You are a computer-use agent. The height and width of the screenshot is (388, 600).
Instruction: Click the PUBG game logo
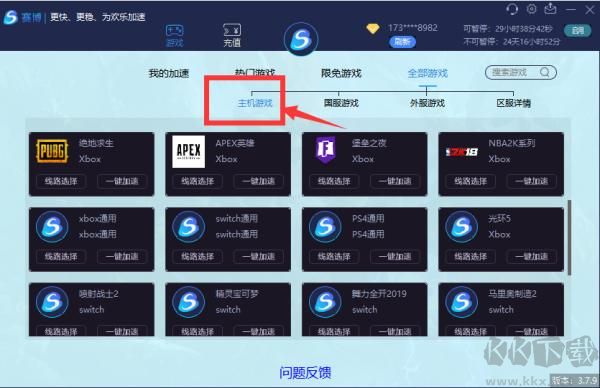[52, 151]
